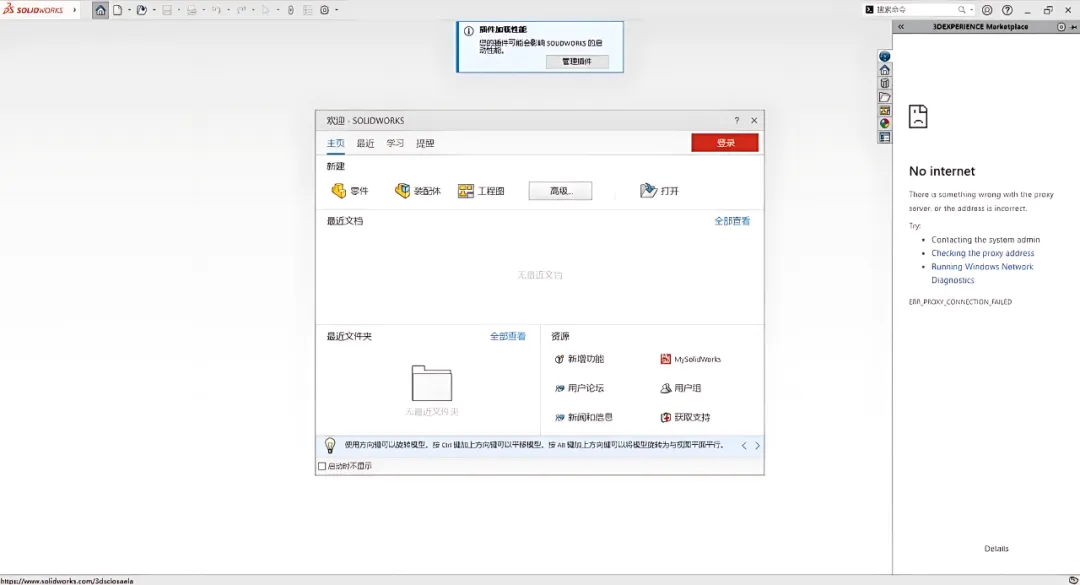Choose the Select cursor tool icon
Screen dimensions: 1080x585
265,10
